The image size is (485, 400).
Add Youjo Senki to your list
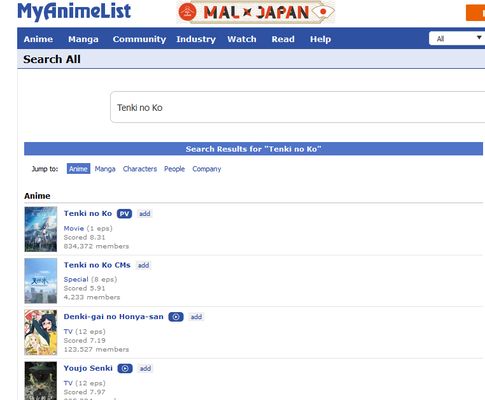tap(145, 368)
